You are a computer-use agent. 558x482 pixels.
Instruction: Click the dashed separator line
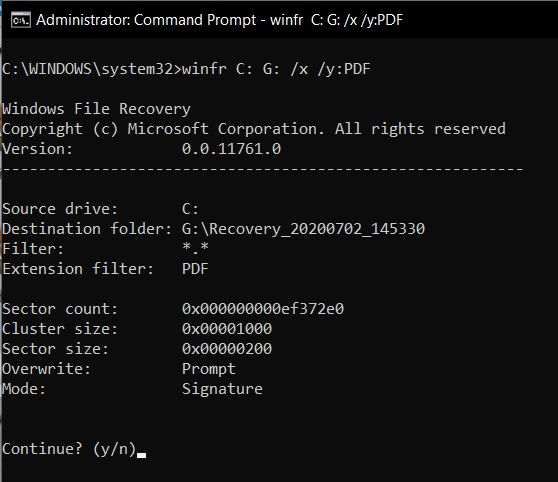(x=263, y=169)
